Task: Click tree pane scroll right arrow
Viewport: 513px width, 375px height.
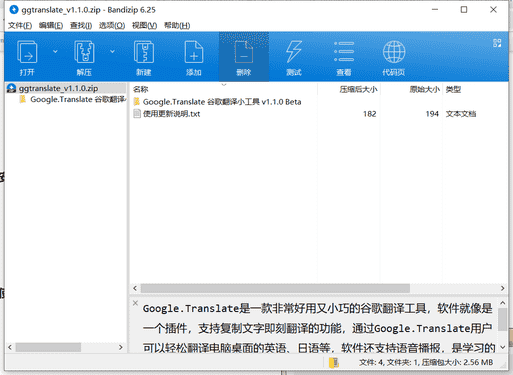Action: (x=121, y=348)
